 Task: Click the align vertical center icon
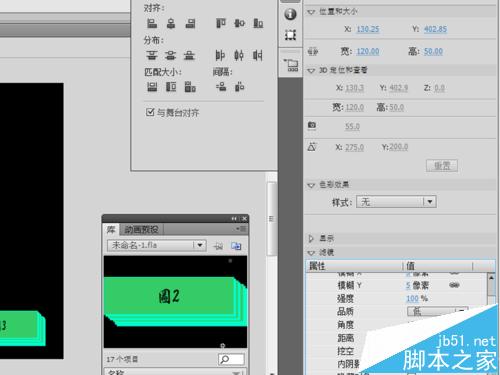(239, 23)
